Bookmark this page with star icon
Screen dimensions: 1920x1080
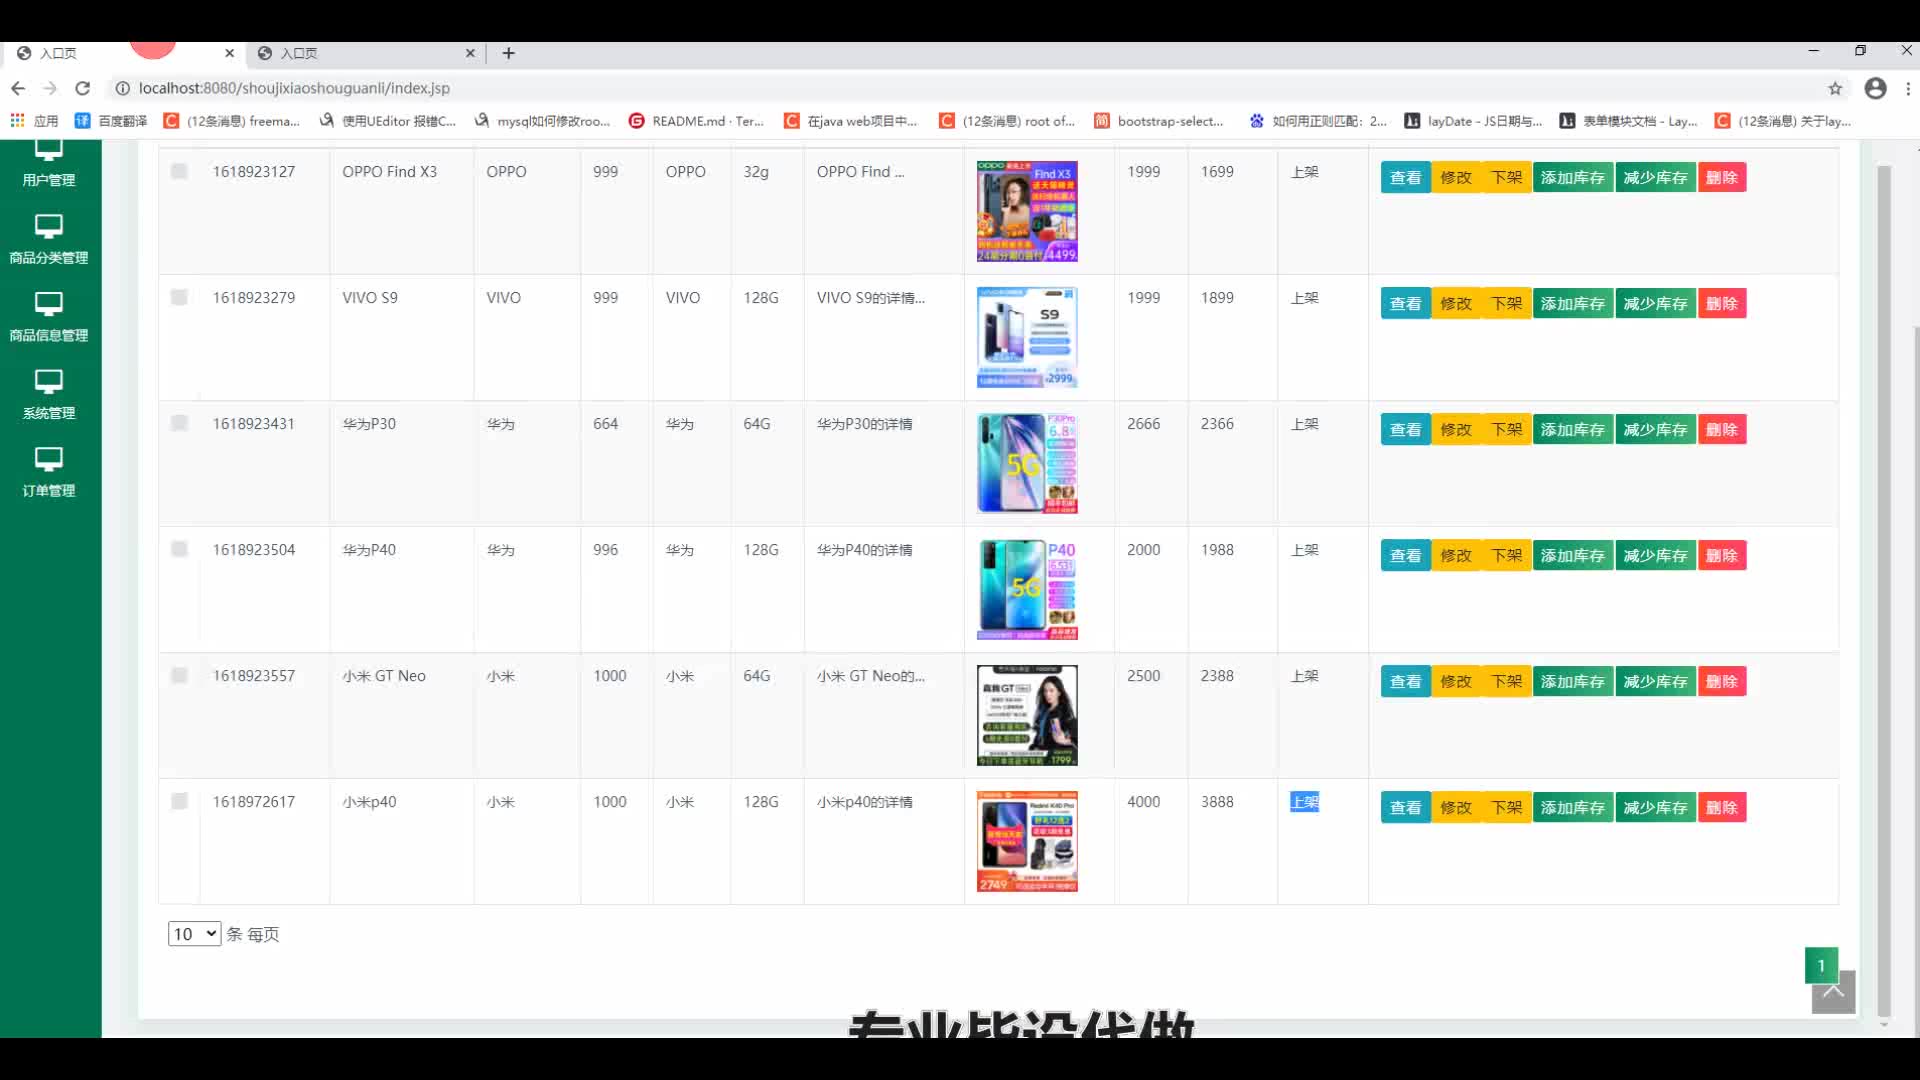pos(1835,88)
